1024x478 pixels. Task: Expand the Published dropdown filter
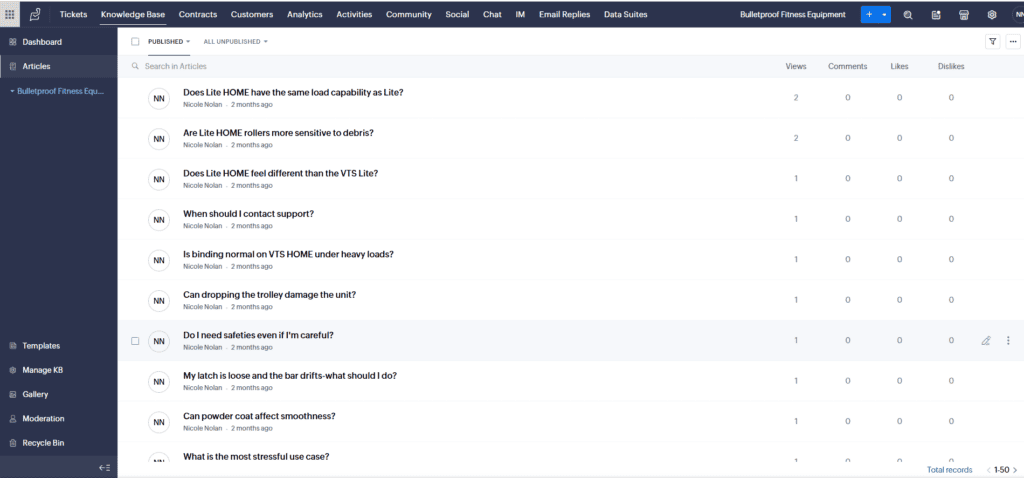coord(169,41)
